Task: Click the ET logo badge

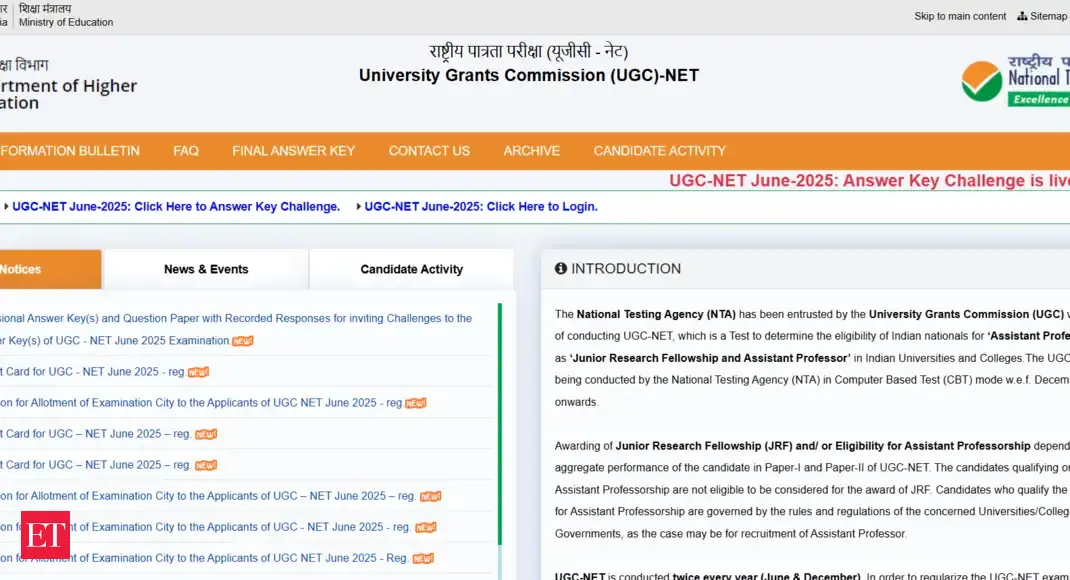Action: point(45,535)
